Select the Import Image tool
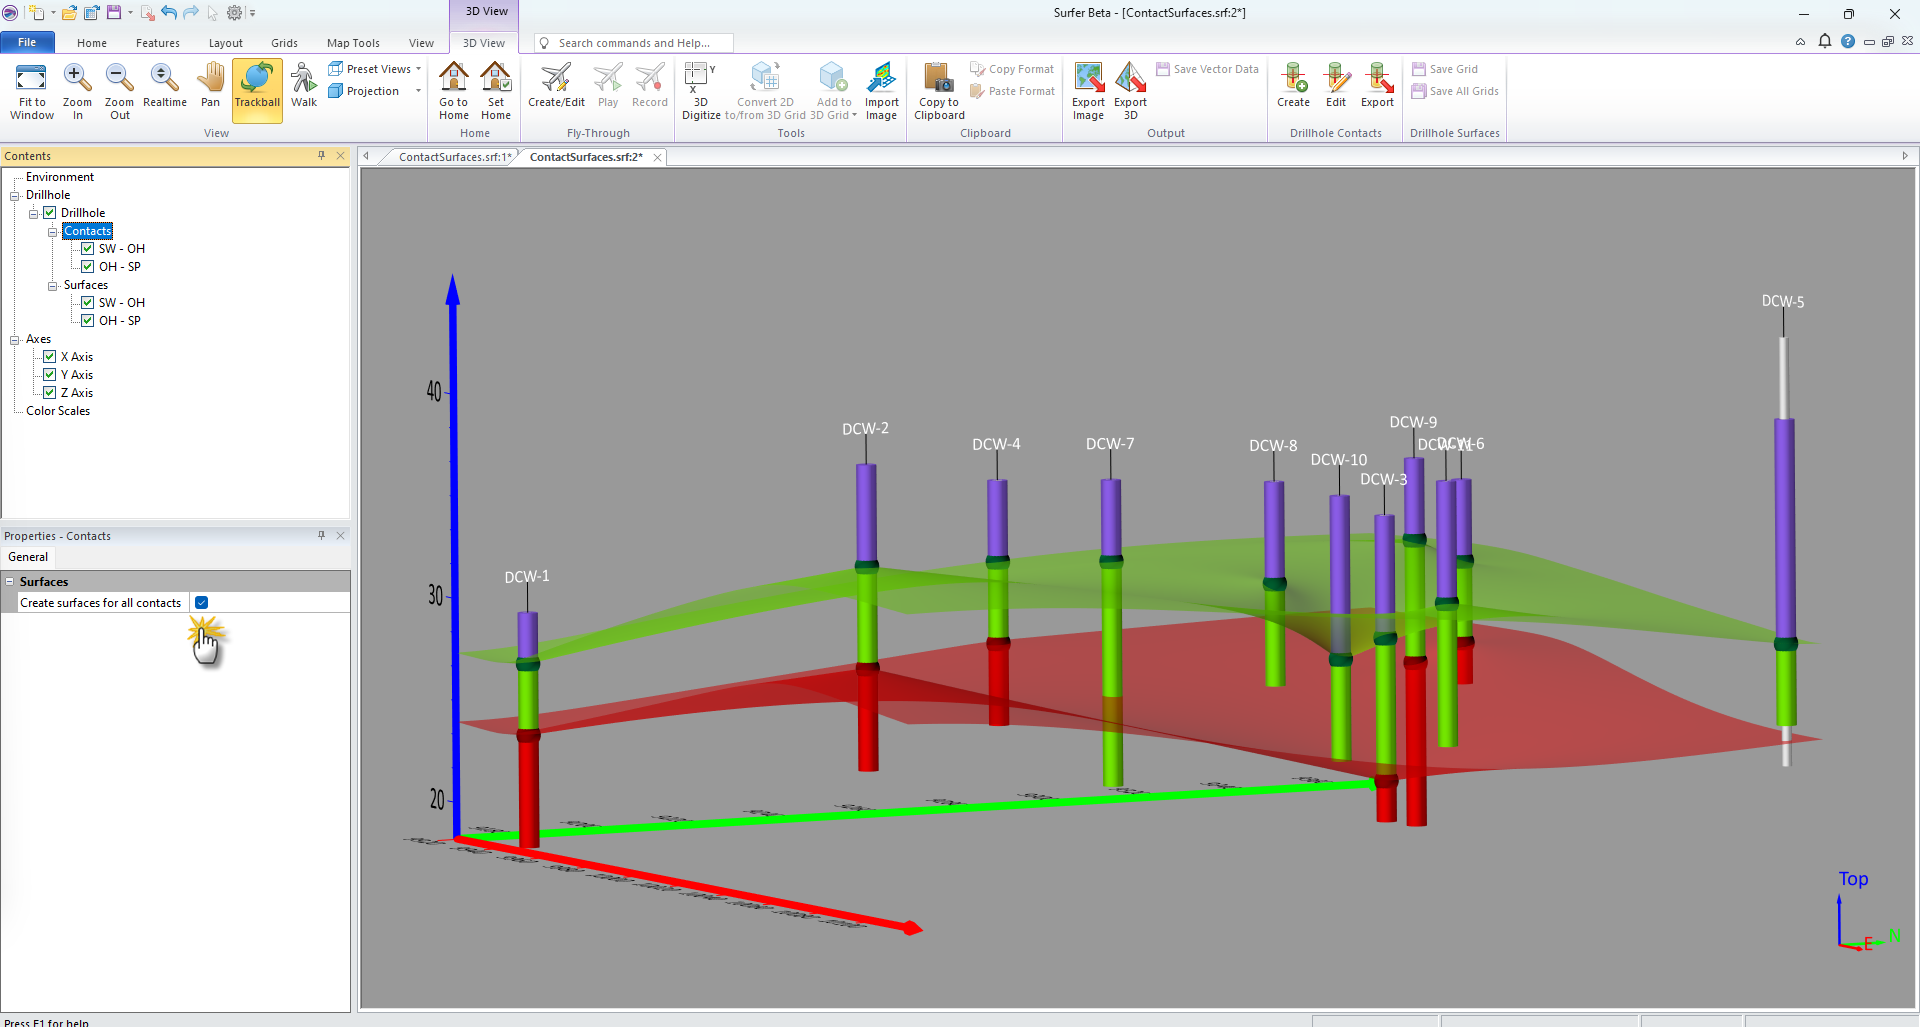The width and height of the screenshot is (1920, 1027). [881, 88]
